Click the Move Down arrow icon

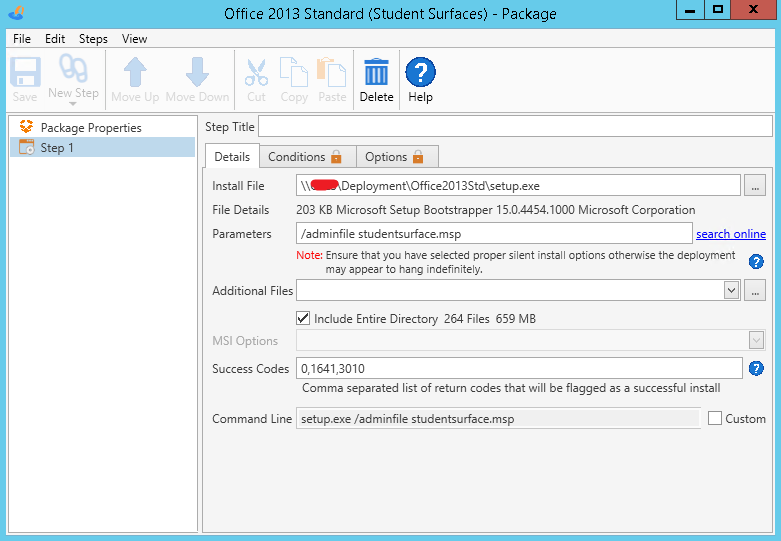pos(197,73)
